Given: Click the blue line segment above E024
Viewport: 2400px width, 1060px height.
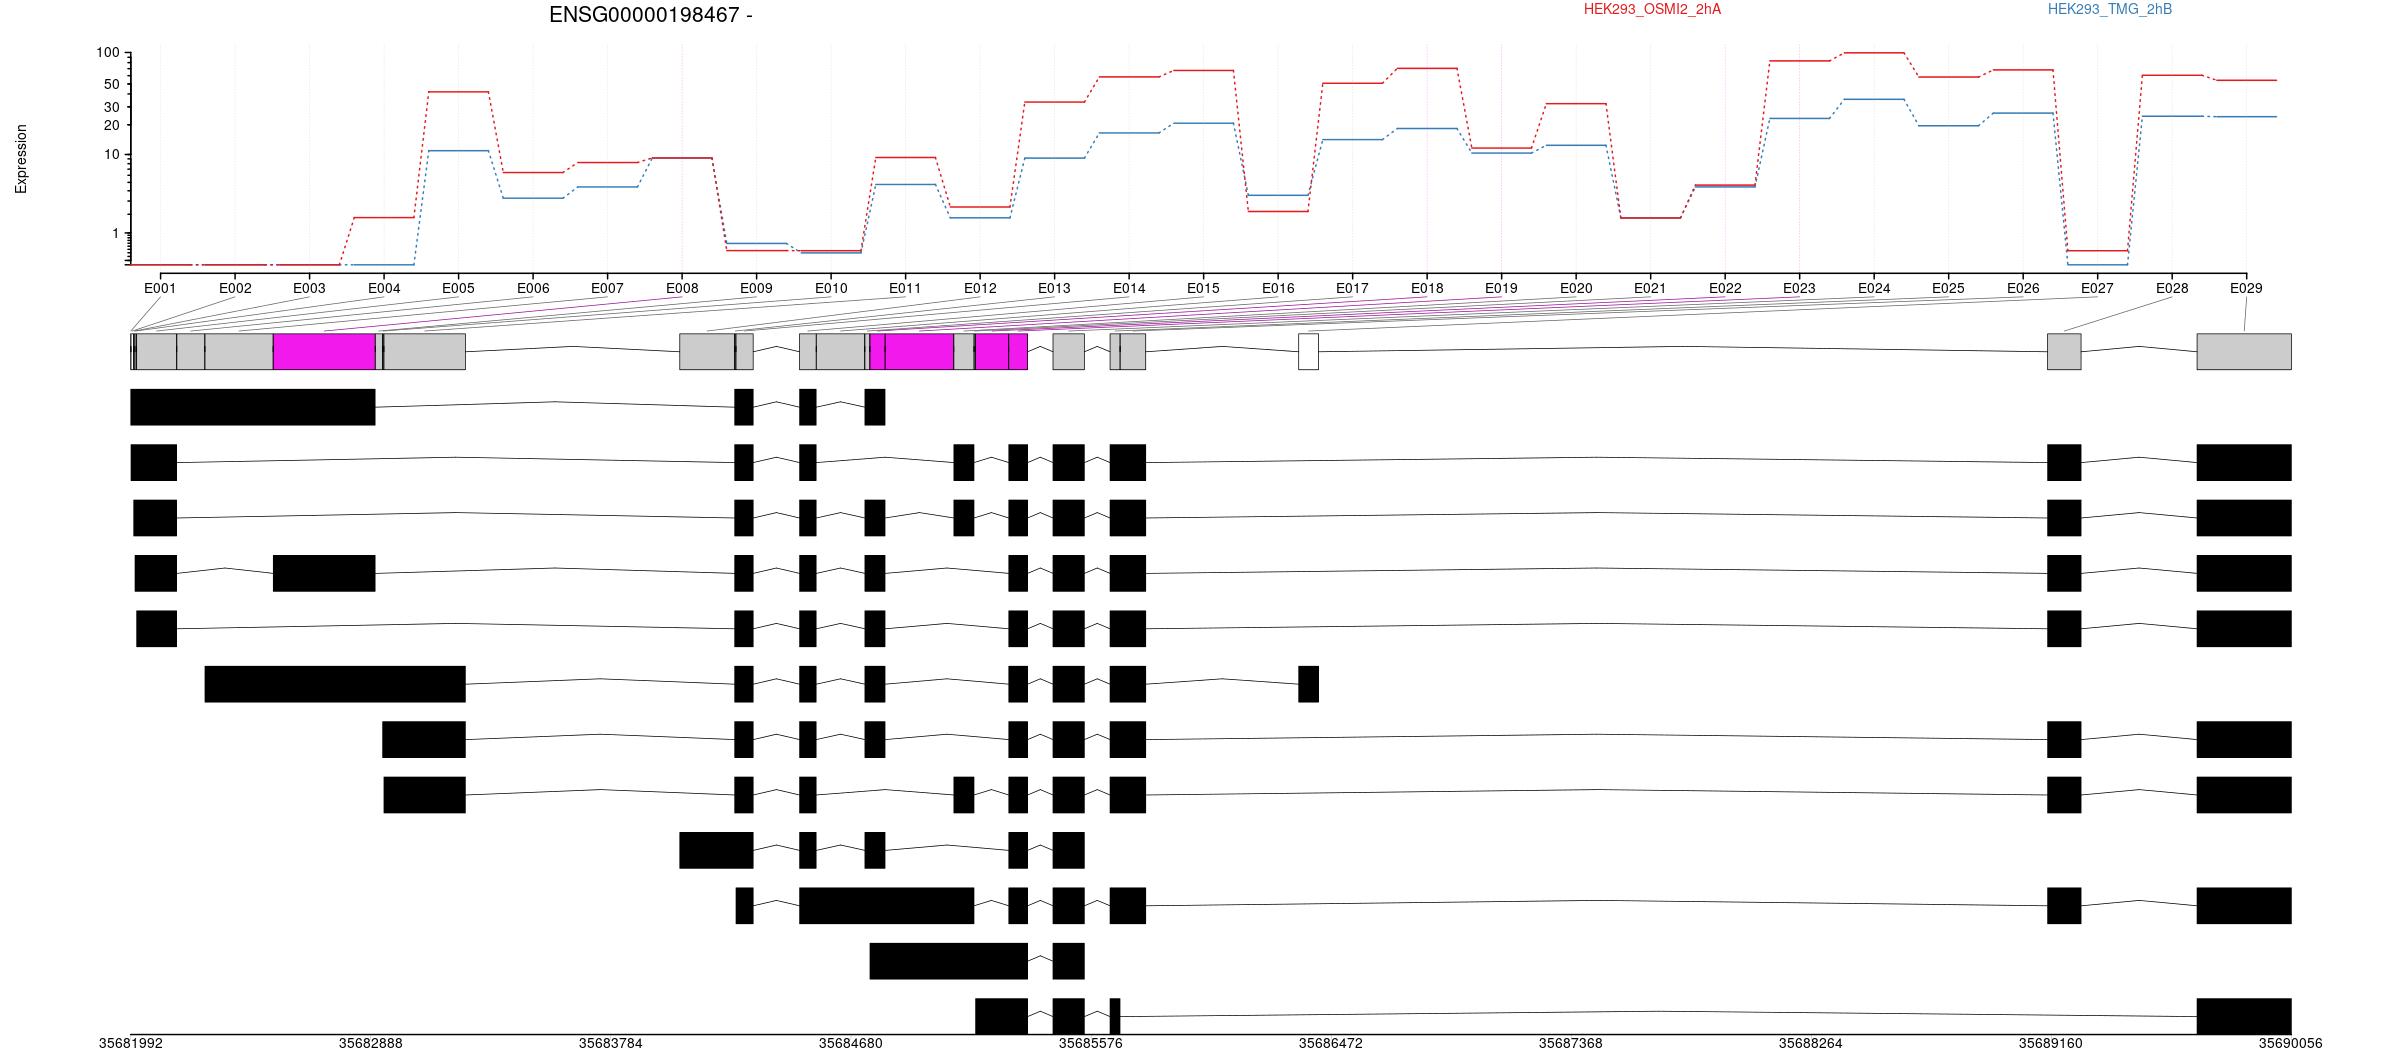Looking at the screenshot, I should tap(1874, 99).
